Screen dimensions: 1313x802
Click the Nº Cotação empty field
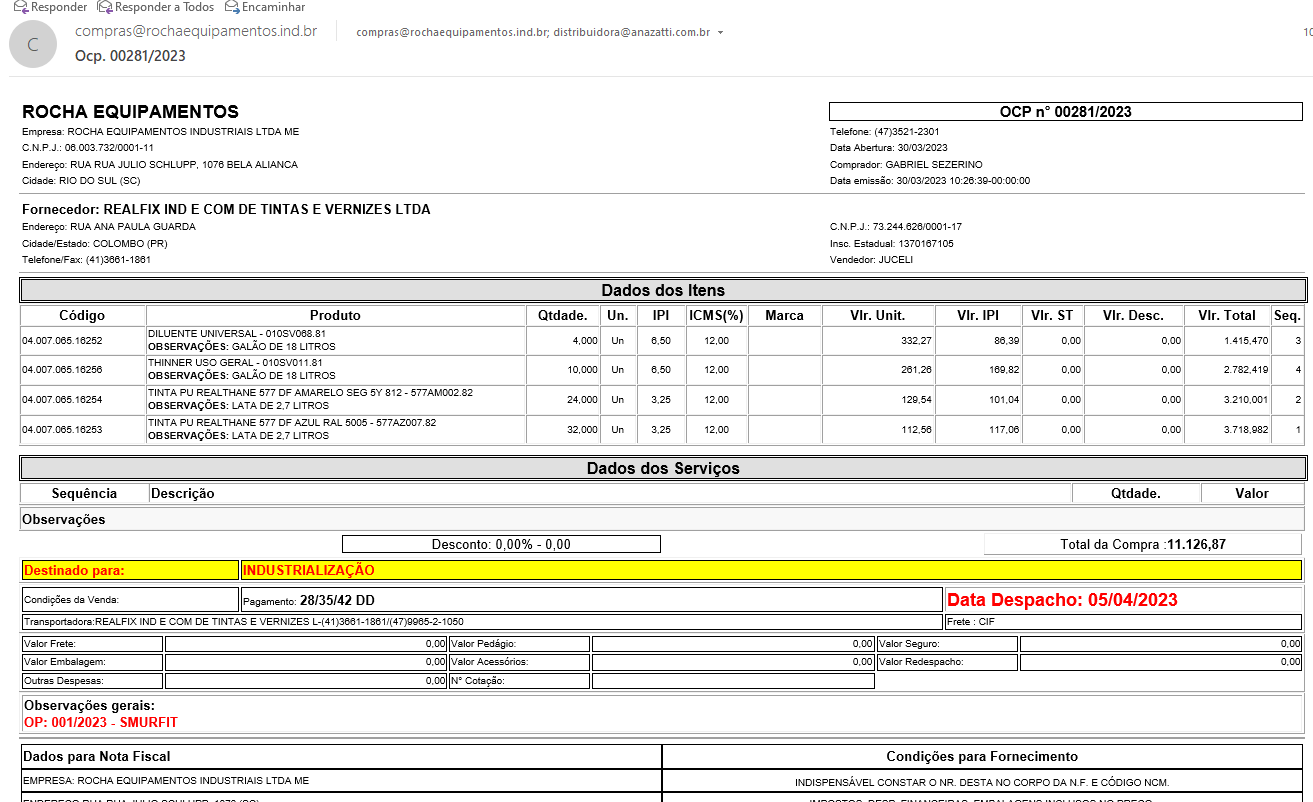click(732, 681)
